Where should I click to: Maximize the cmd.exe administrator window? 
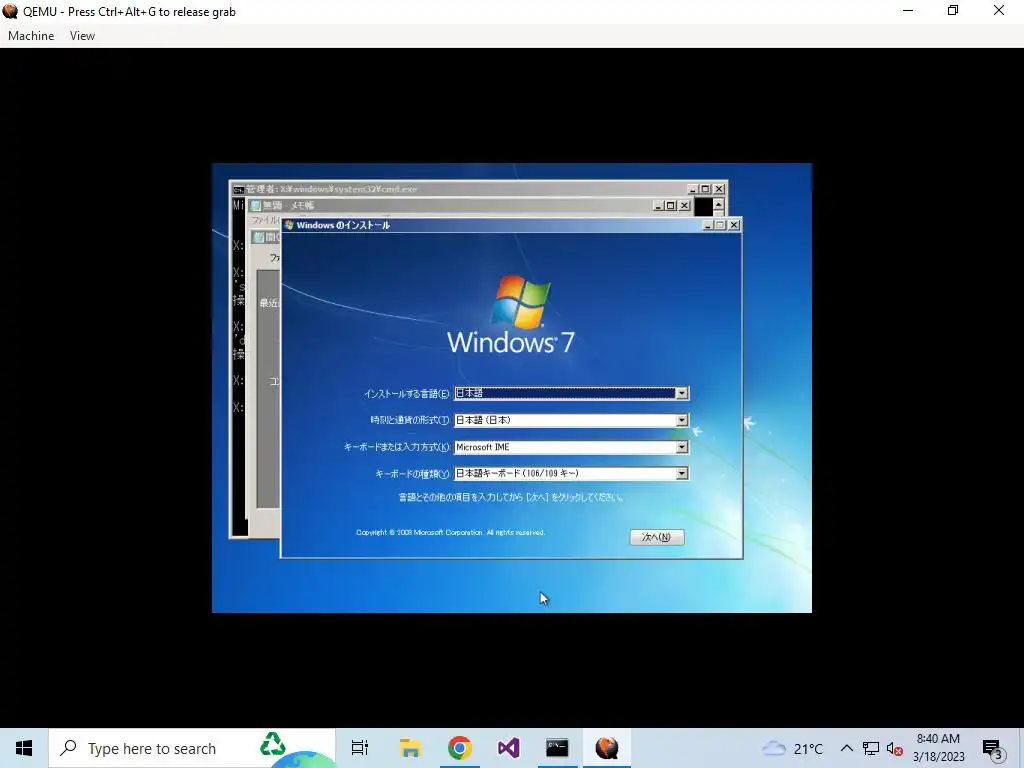pyautogui.click(x=705, y=189)
